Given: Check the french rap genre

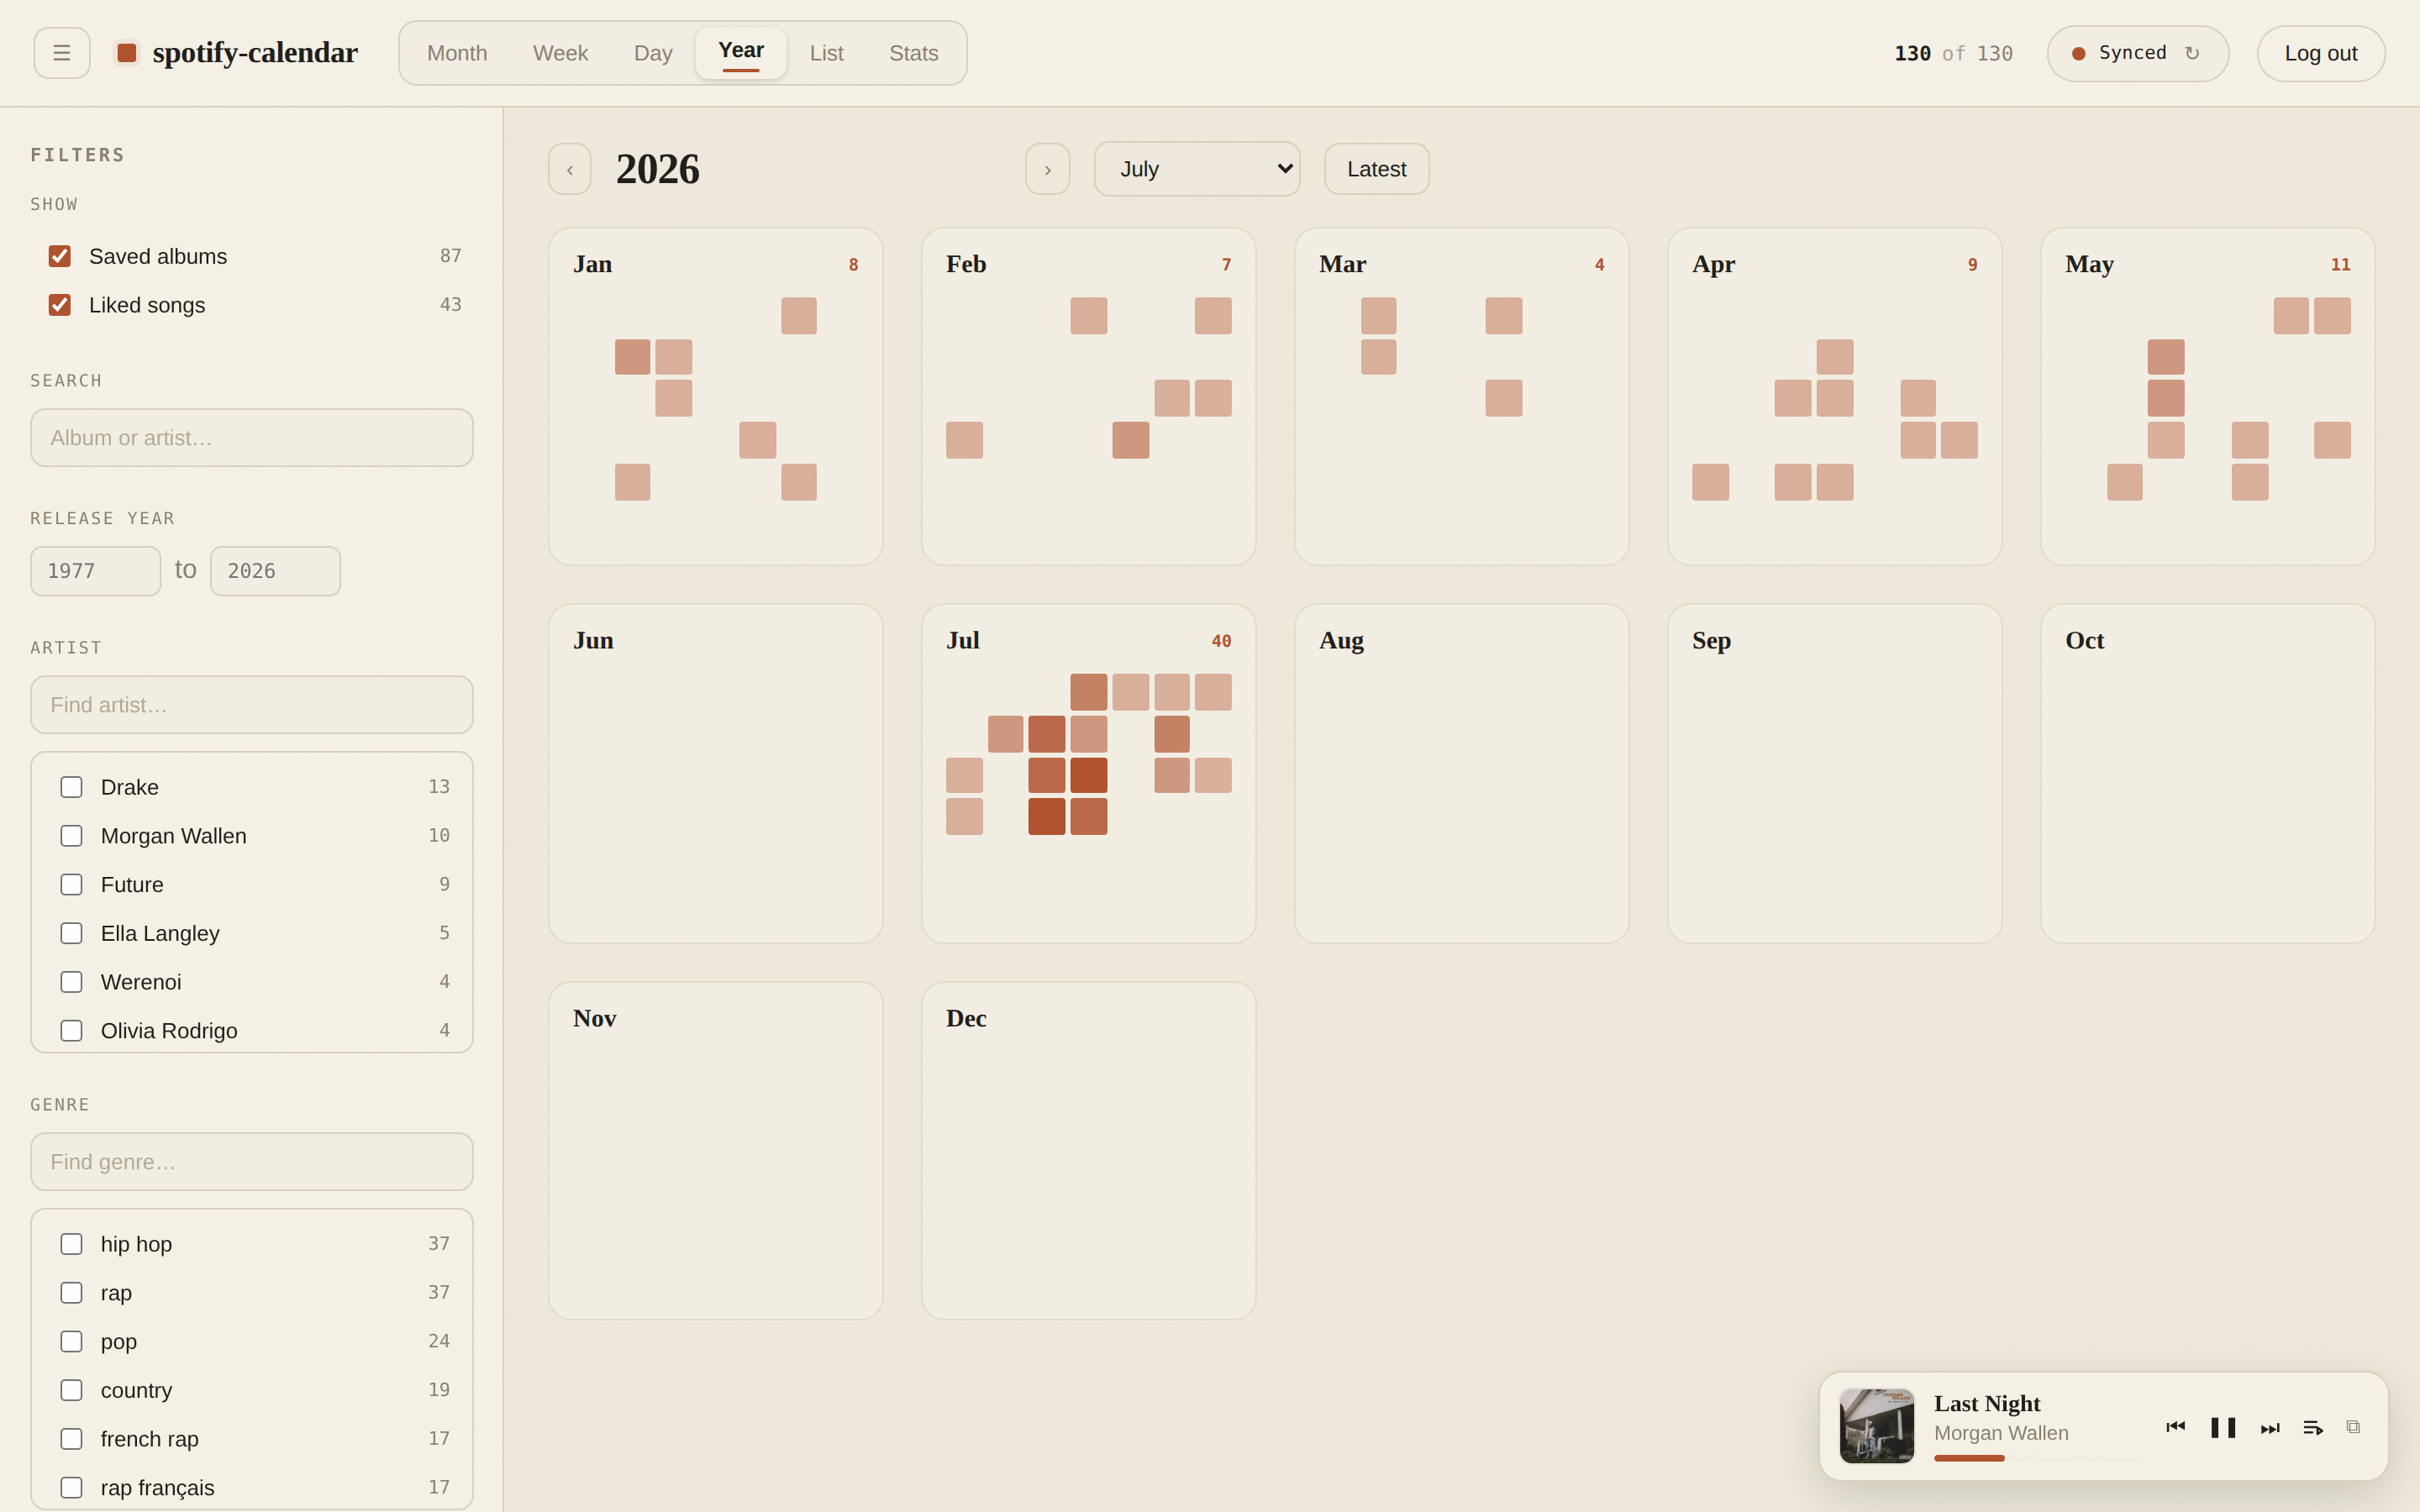Looking at the screenshot, I should coord(71,1439).
